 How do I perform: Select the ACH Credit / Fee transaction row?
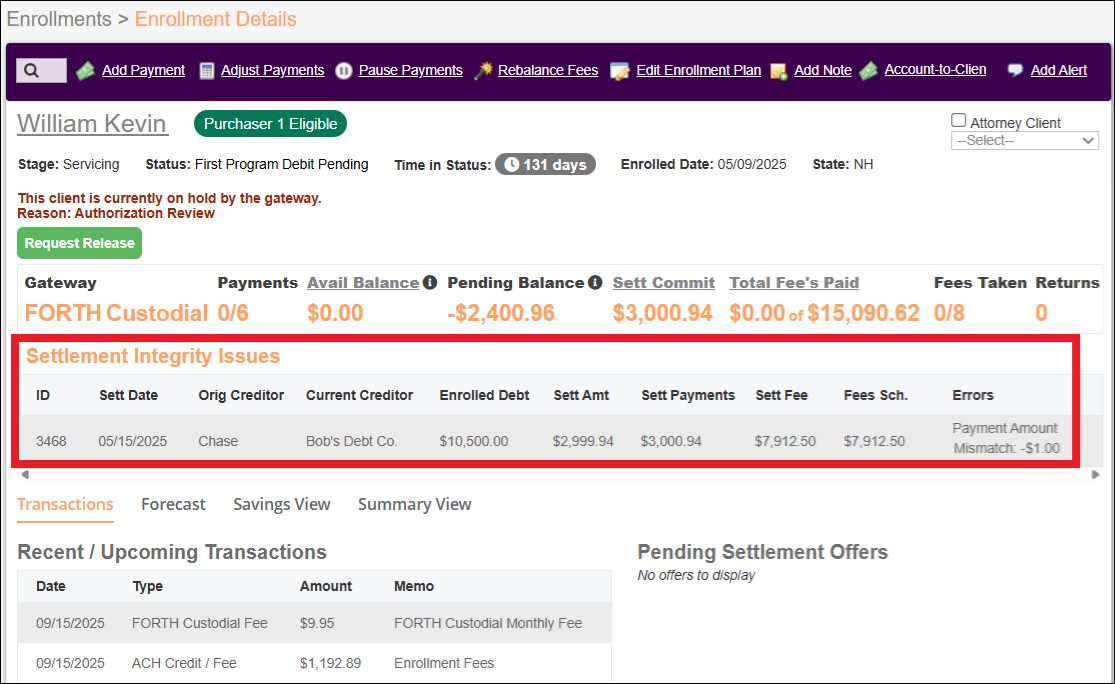point(314,663)
